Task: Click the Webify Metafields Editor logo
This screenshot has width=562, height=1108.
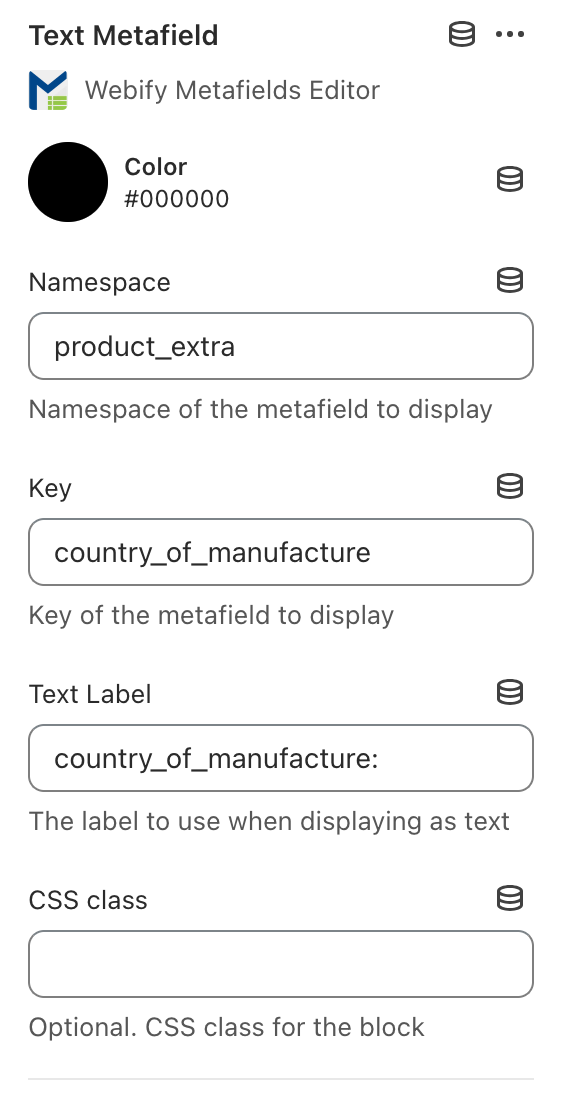Action: pos(48,90)
